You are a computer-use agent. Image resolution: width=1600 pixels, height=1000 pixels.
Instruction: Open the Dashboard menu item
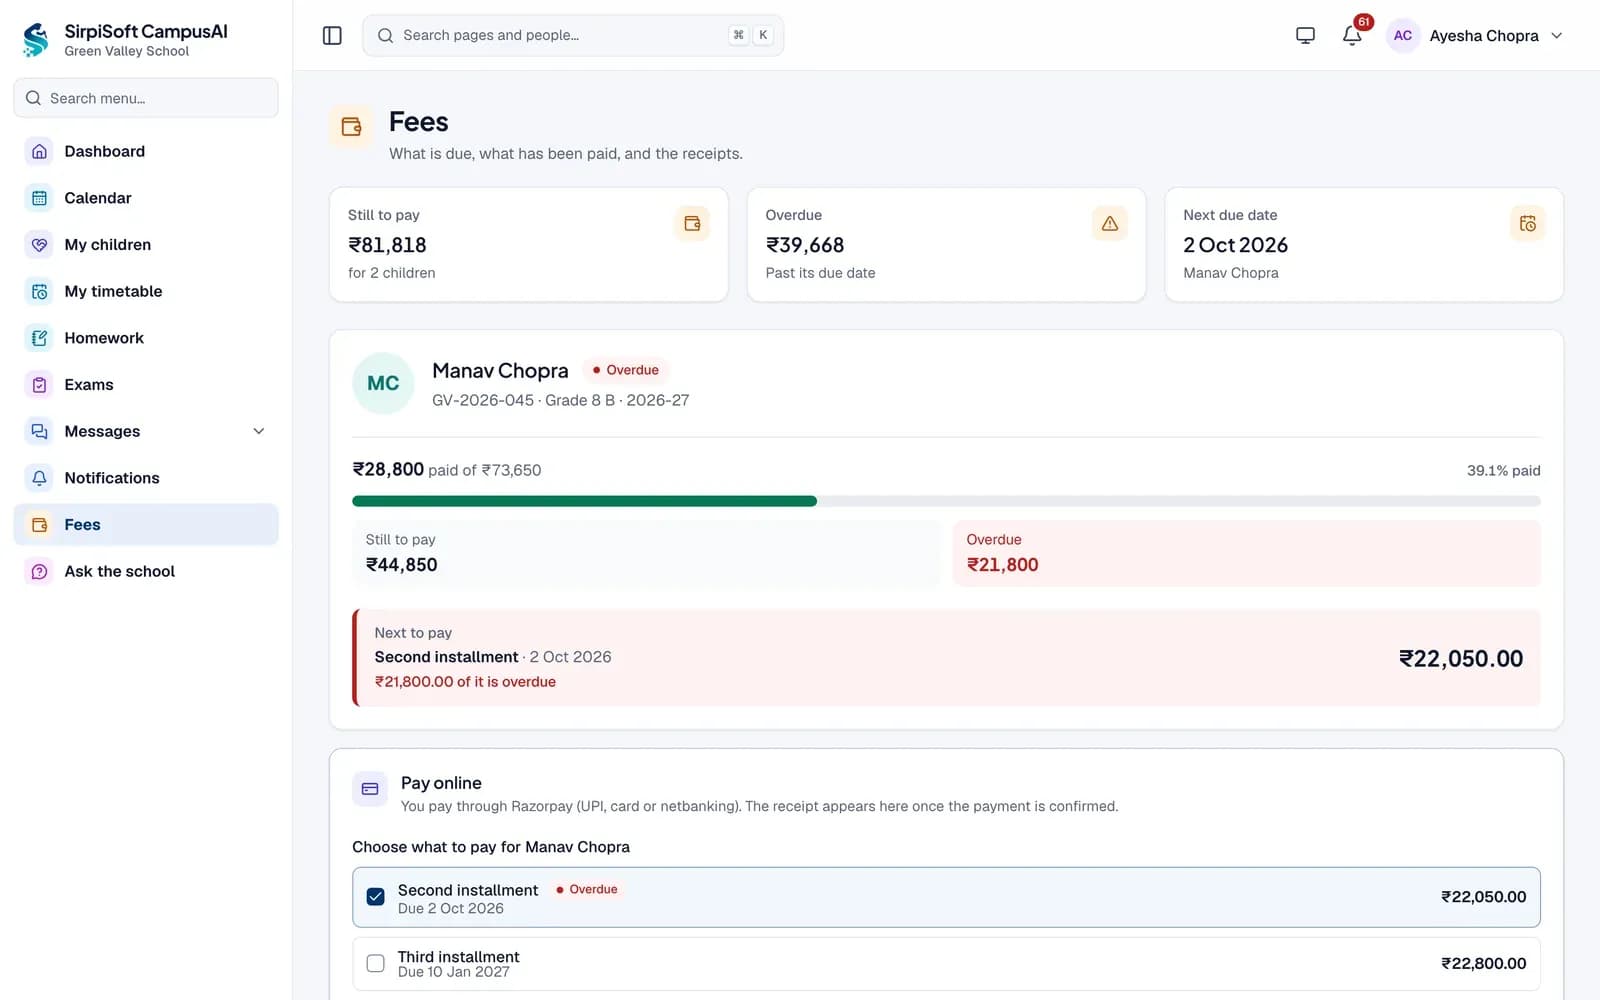(x=146, y=151)
